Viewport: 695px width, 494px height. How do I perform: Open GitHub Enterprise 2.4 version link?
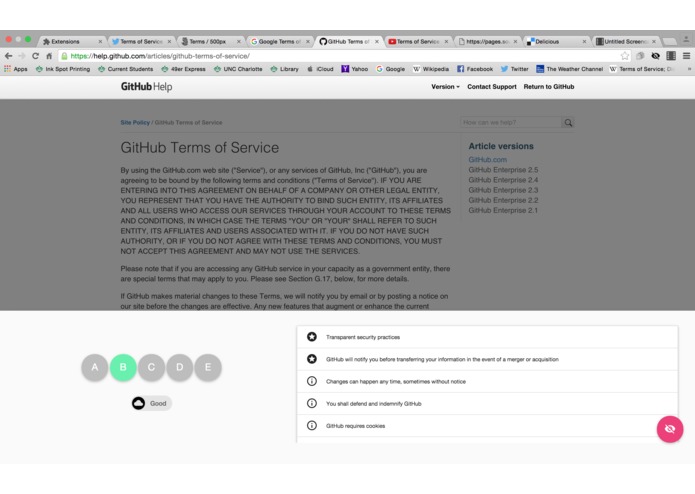[x=503, y=180]
